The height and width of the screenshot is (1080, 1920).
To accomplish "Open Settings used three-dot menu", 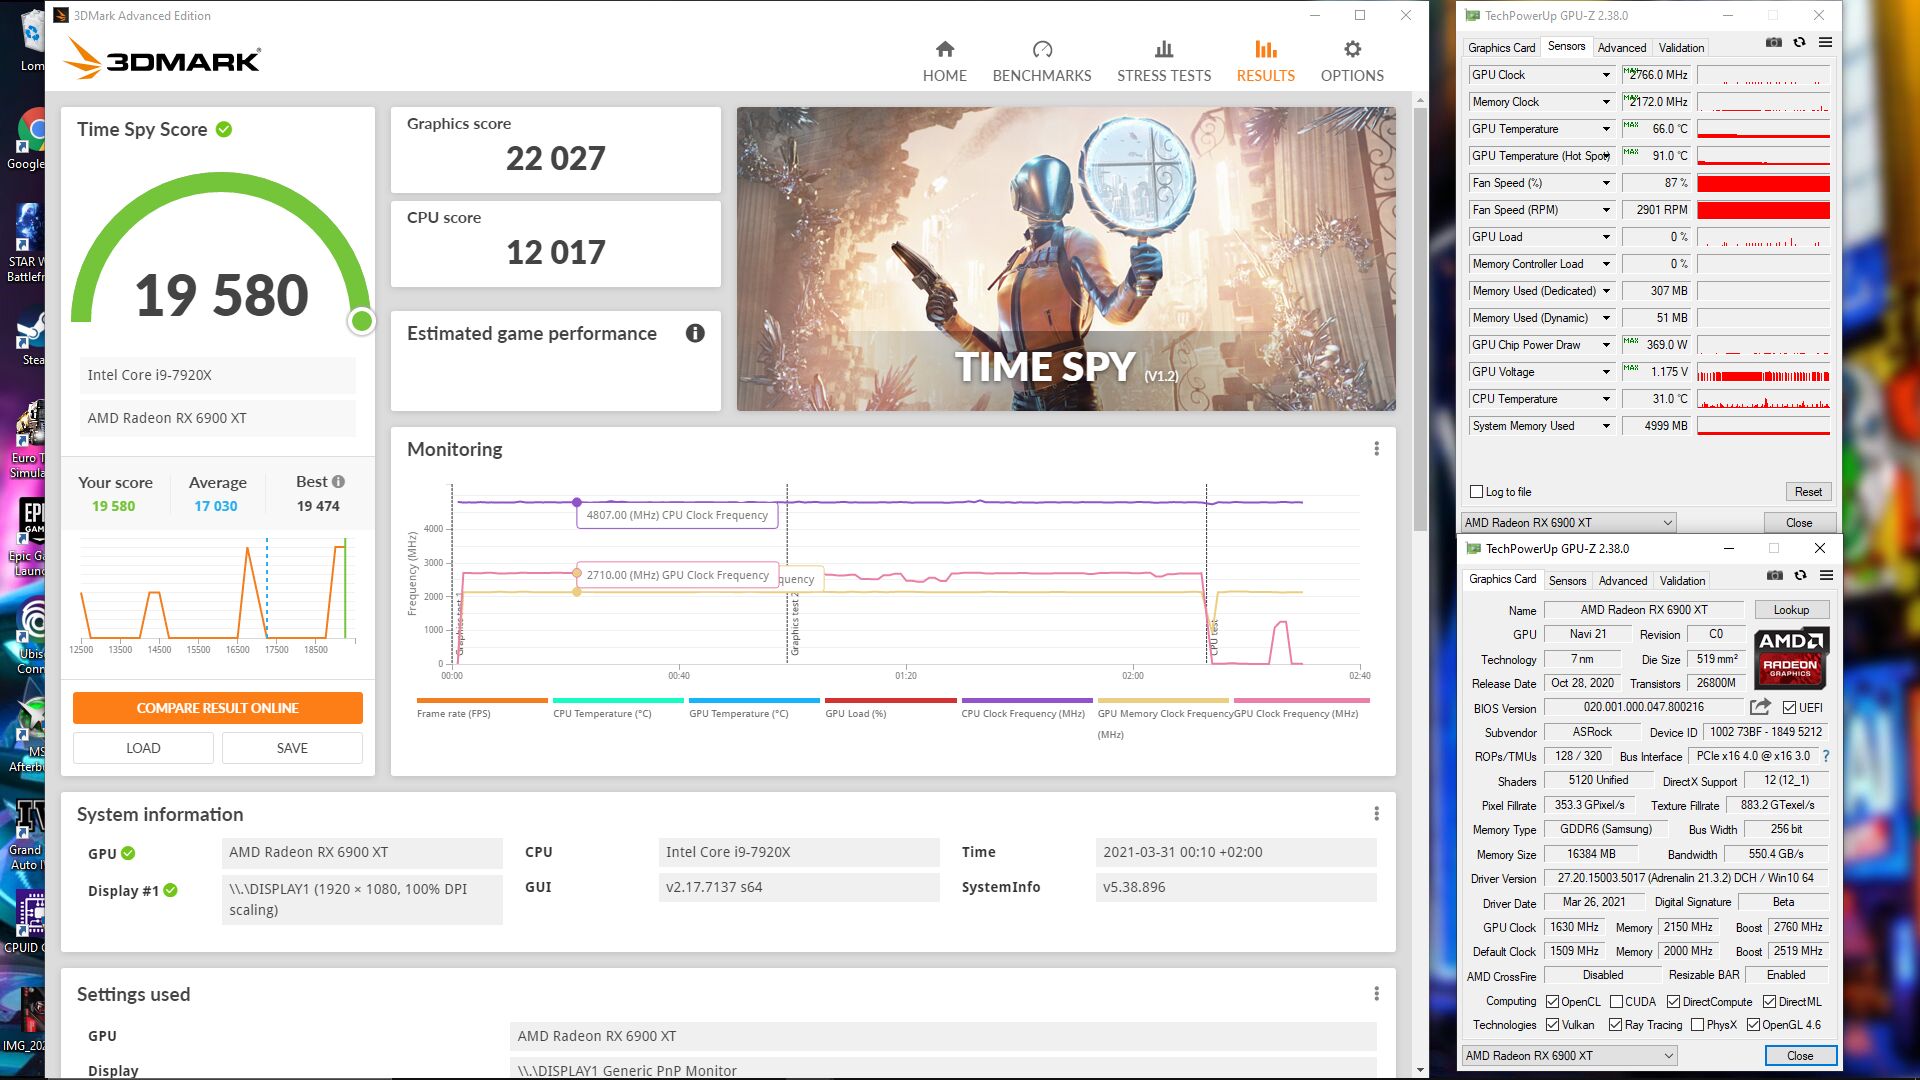I will coord(1376,994).
